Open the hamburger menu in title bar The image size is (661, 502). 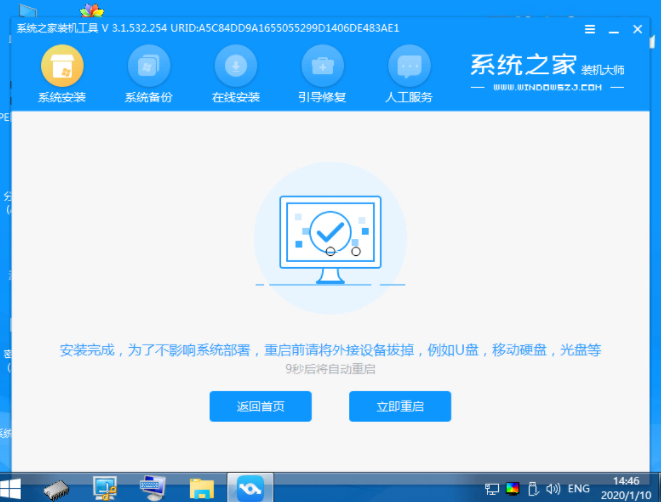pos(590,29)
